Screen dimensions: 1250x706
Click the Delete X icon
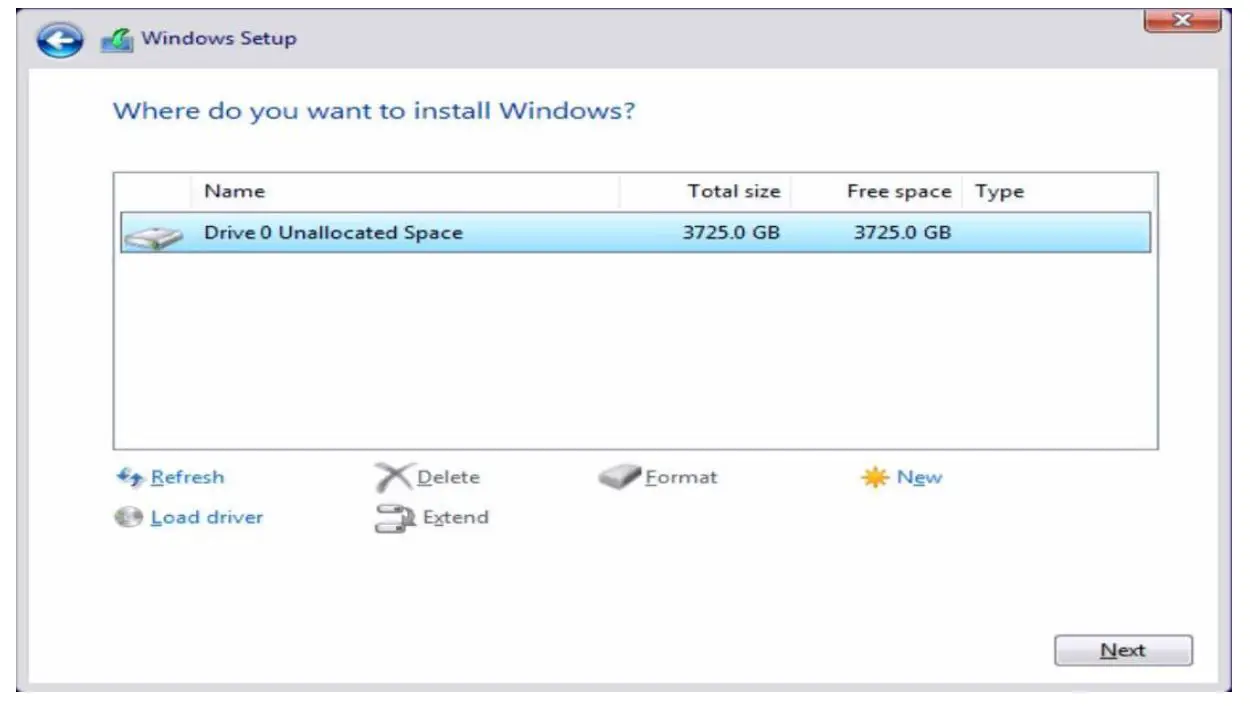[393, 478]
